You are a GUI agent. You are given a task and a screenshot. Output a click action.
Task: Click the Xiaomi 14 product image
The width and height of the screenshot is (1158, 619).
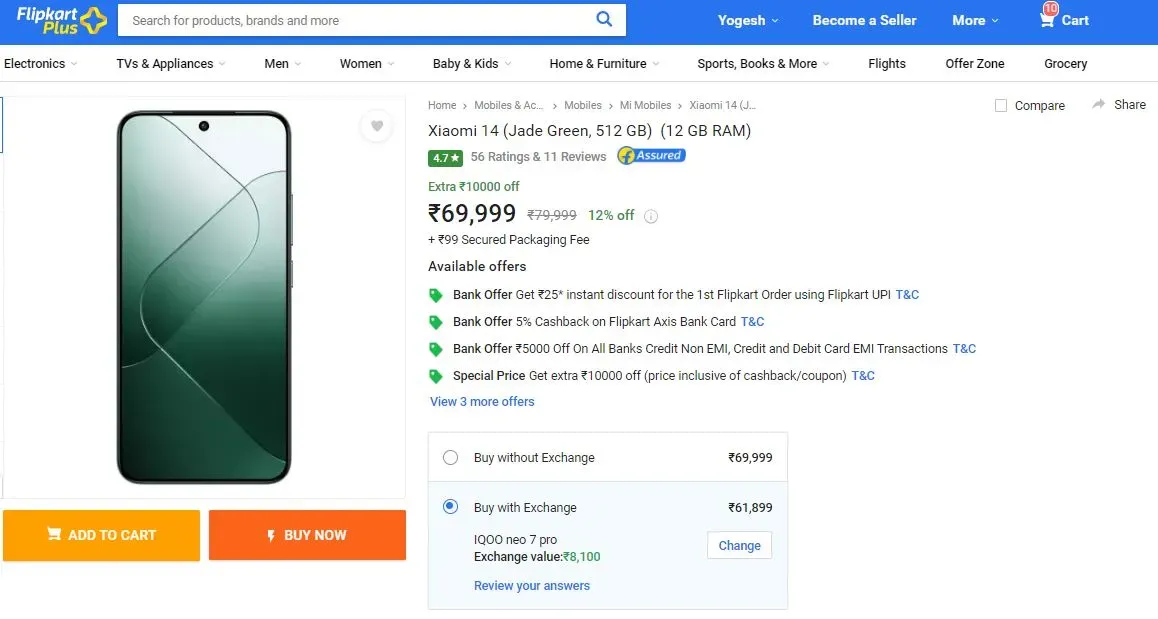(x=204, y=297)
